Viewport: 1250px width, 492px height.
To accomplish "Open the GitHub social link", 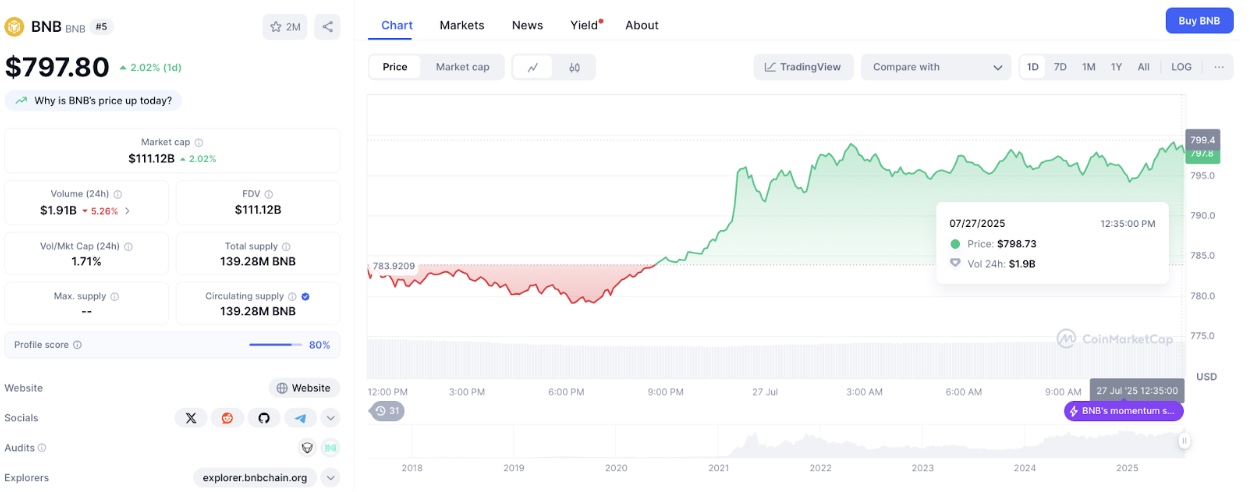I will [263, 418].
